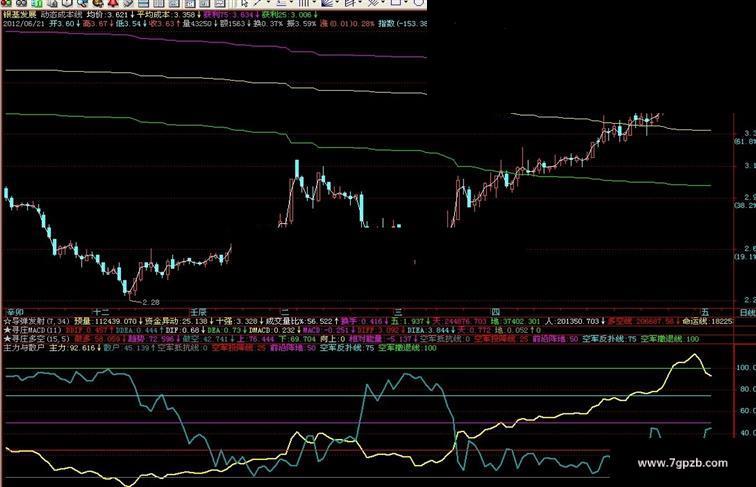Click the 壬辰 time axis label

pyautogui.click(x=198, y=312)
